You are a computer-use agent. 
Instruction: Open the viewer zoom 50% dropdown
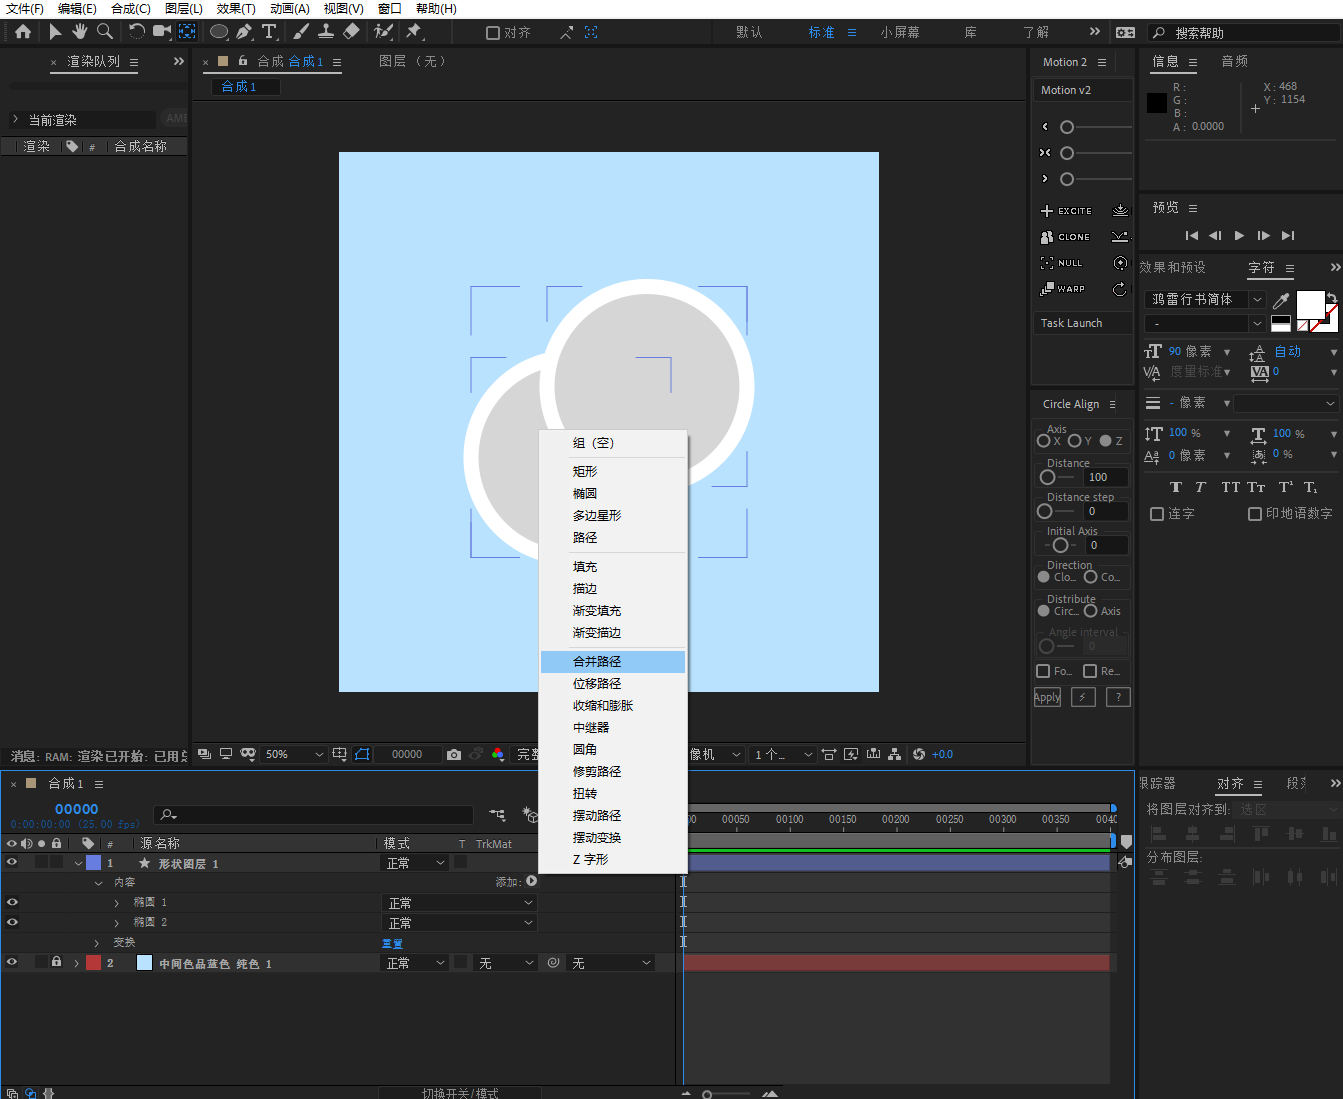tap(294, 754)
